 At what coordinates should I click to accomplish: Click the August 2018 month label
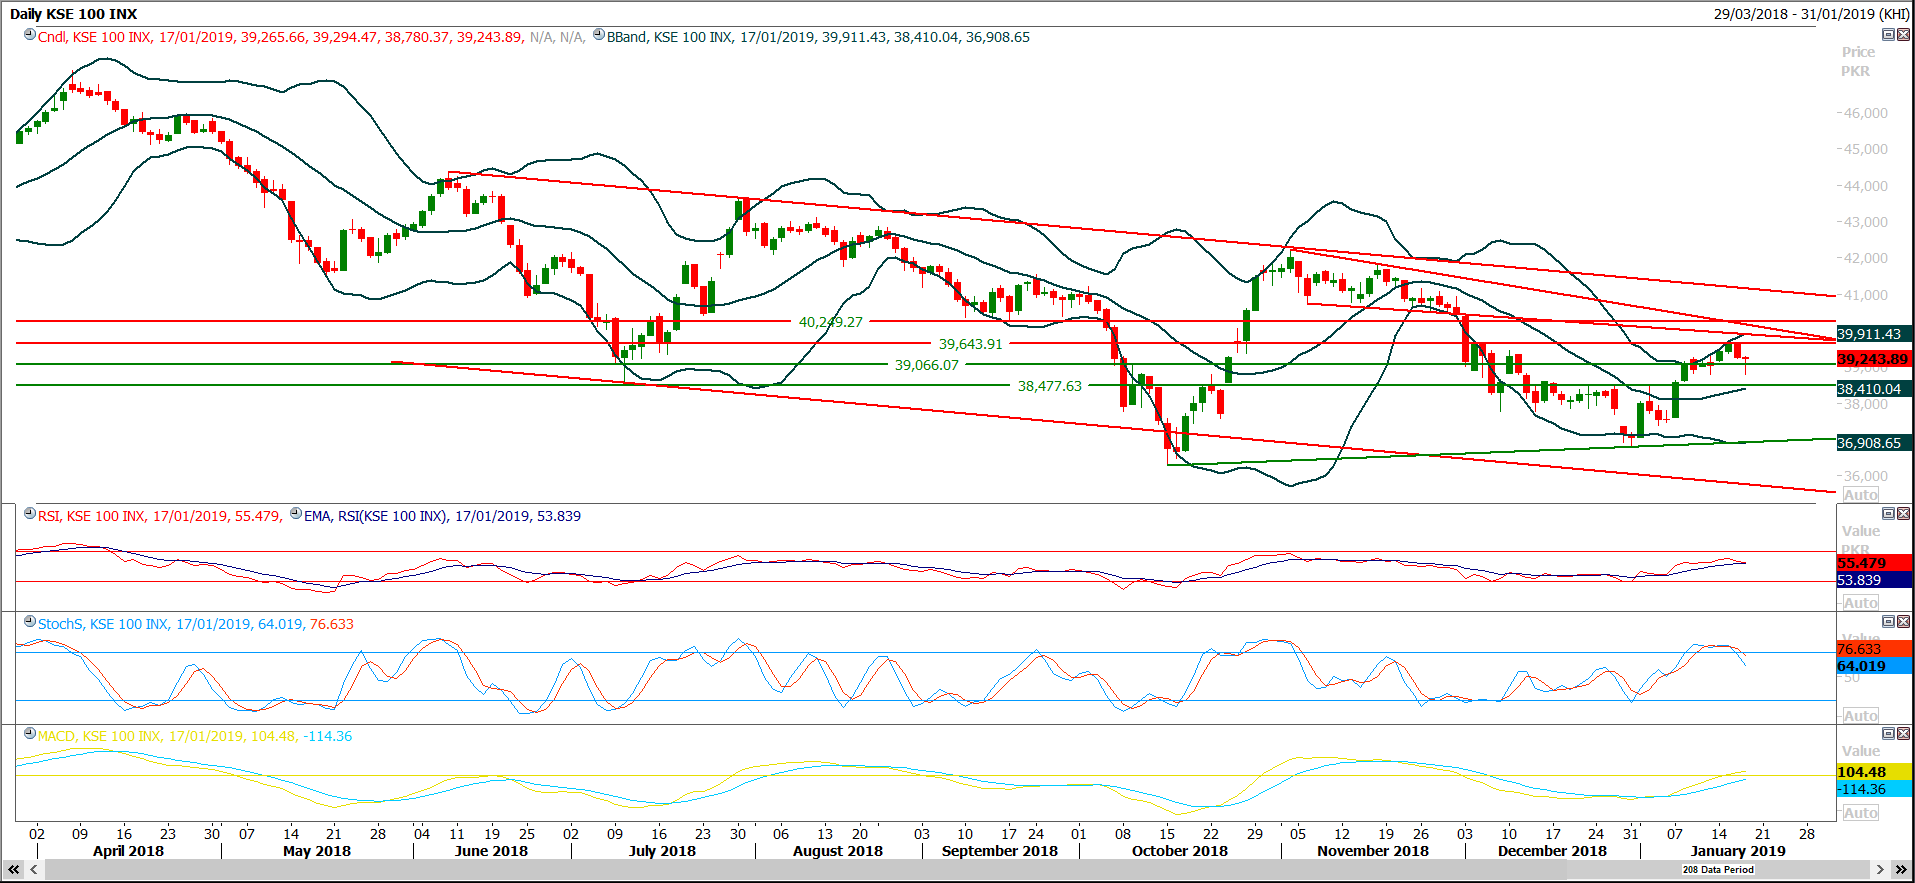point(838,851)
